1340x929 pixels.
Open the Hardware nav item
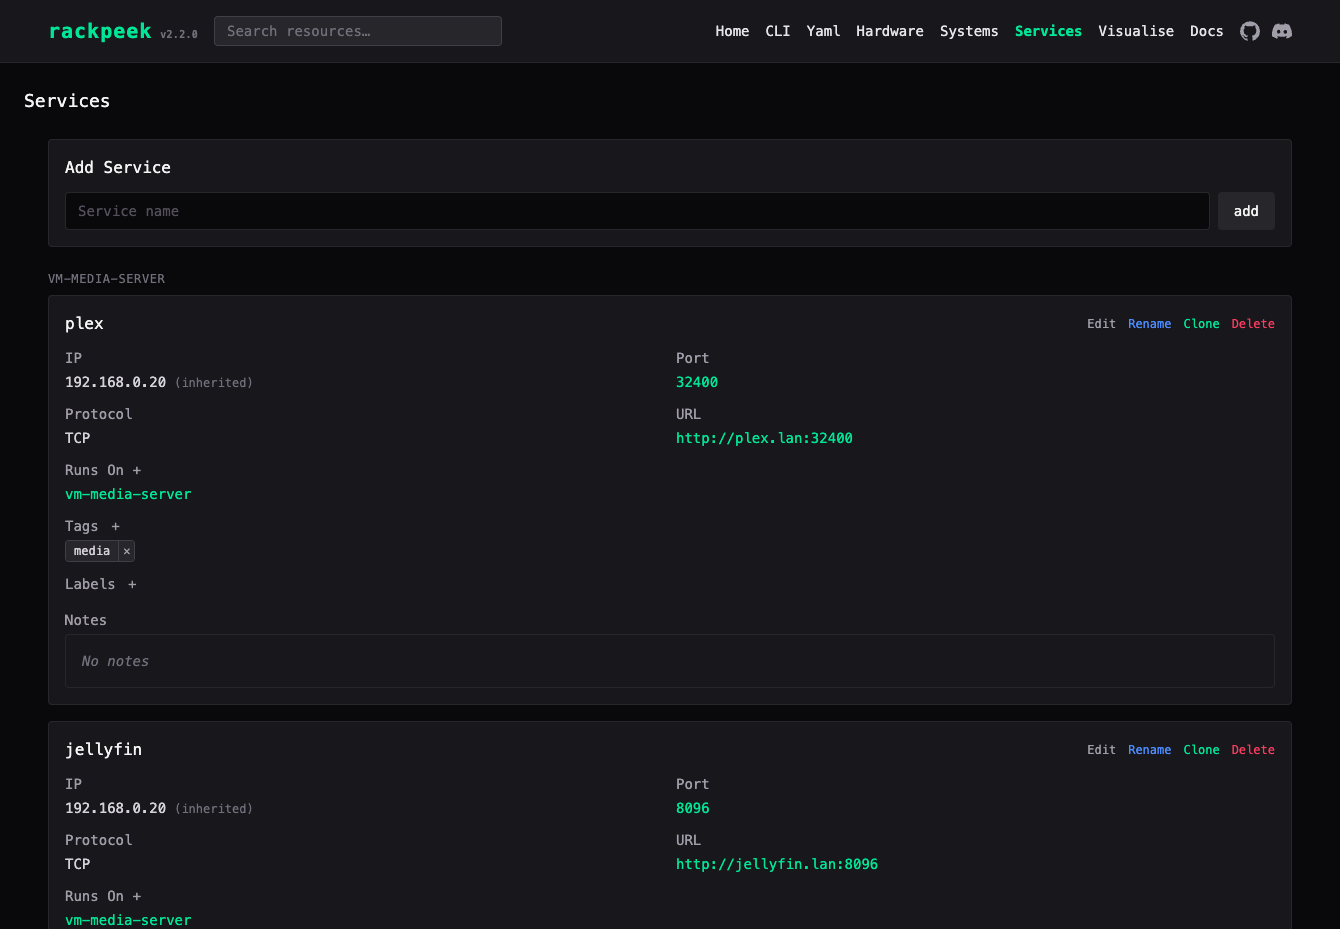click(x=890, y=31)
